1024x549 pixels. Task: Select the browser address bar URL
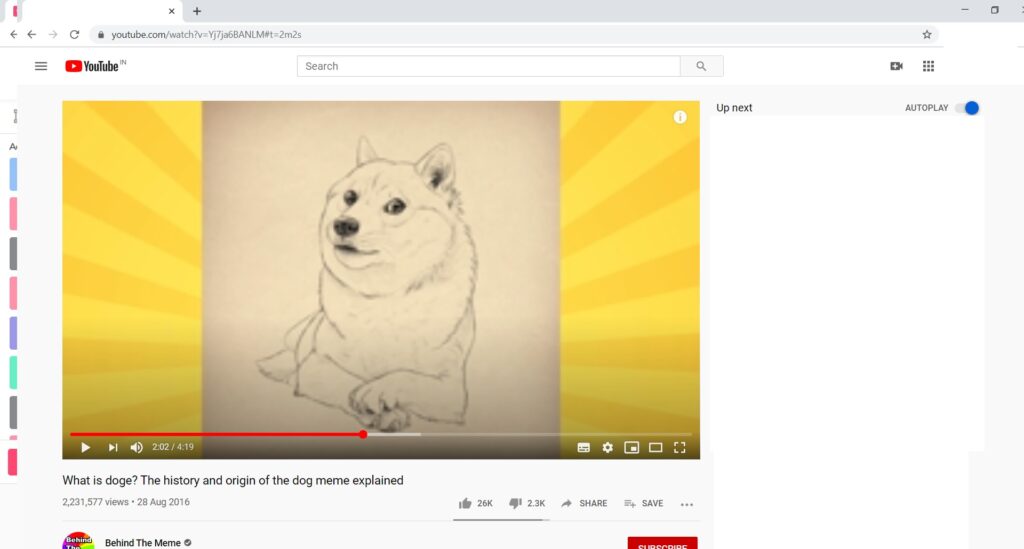pos(206,35)
